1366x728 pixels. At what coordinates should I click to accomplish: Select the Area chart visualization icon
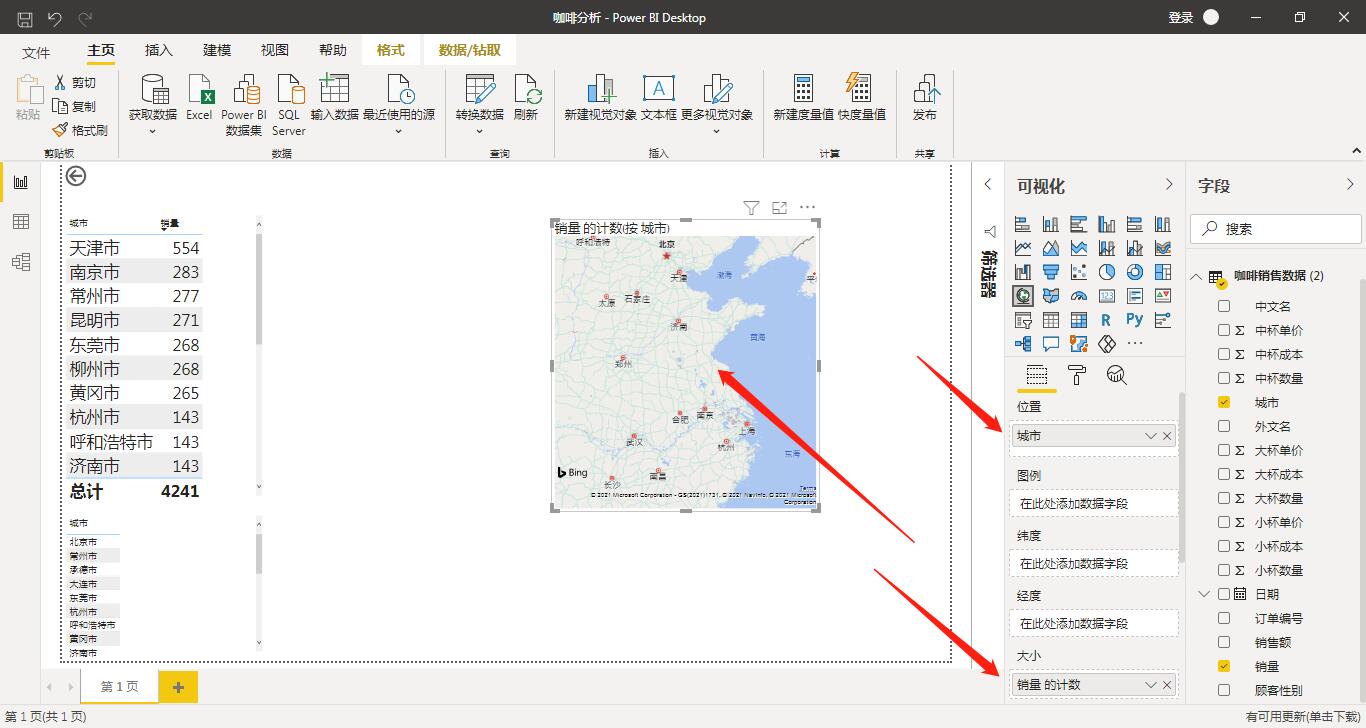pyautogui.click(x=1051, y=248)
